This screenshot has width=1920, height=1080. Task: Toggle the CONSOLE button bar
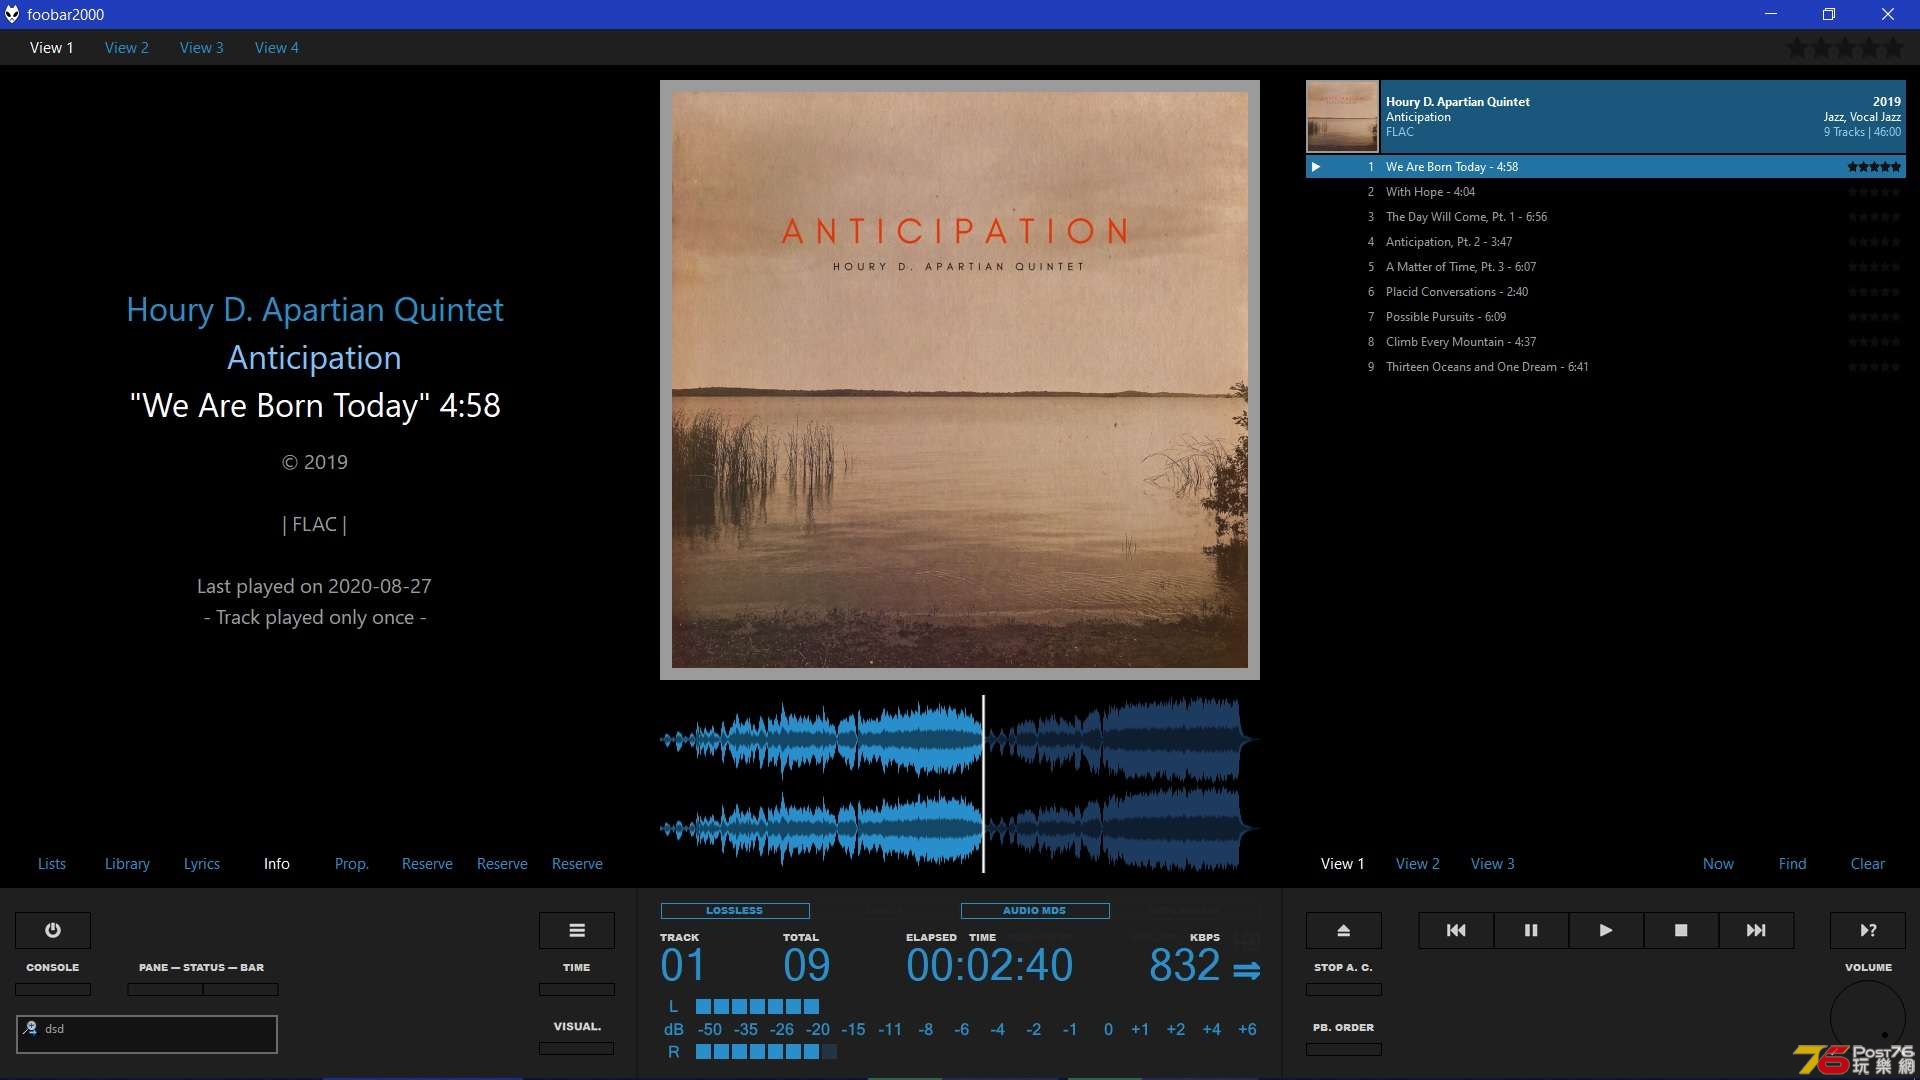point(53,989)
